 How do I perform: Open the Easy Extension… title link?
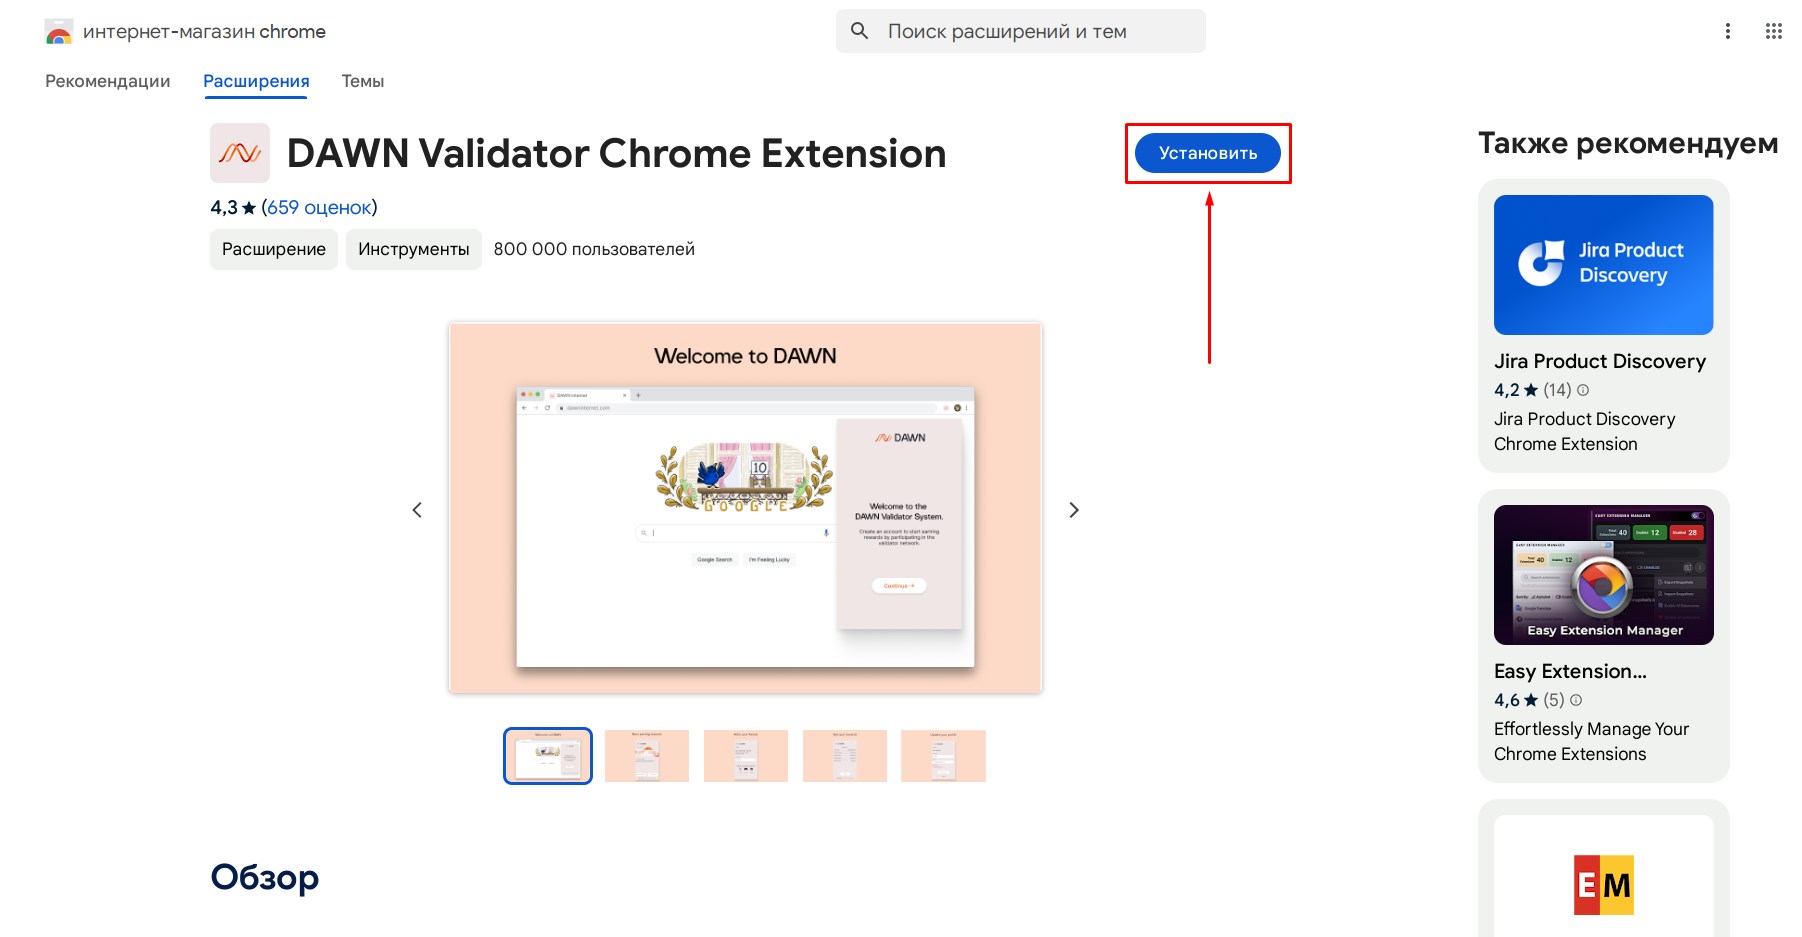pos(1570,671)
